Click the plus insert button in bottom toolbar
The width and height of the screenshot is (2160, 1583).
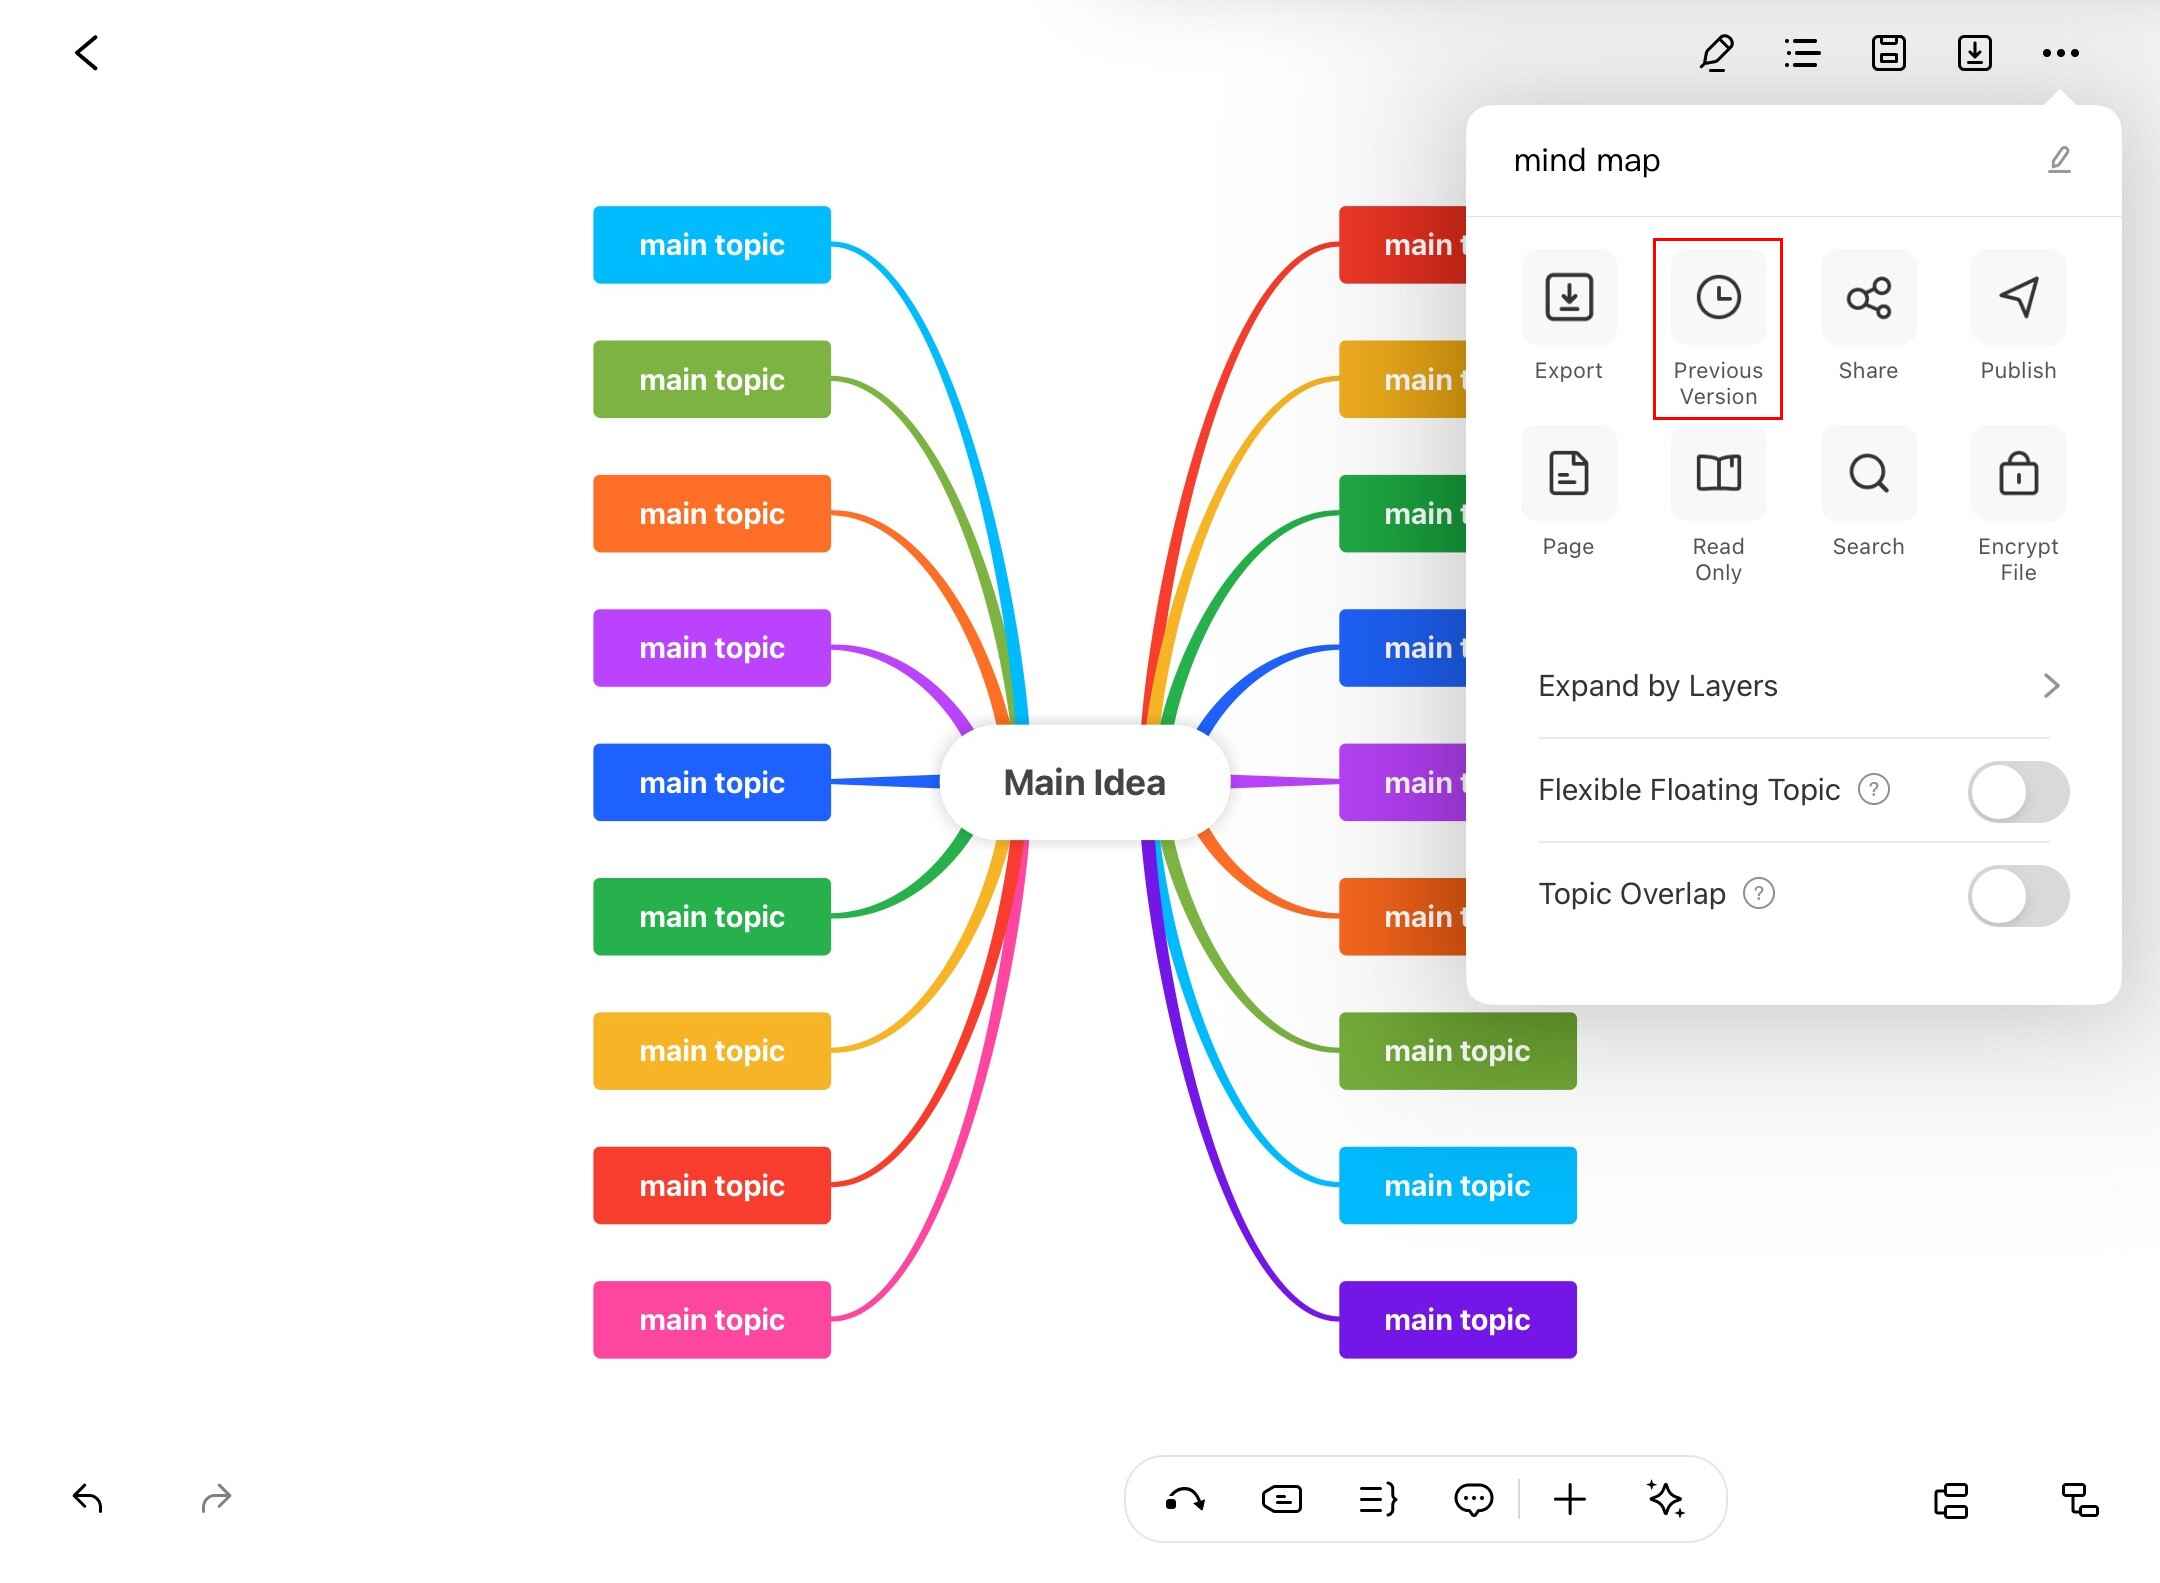coord(1569,1499)
